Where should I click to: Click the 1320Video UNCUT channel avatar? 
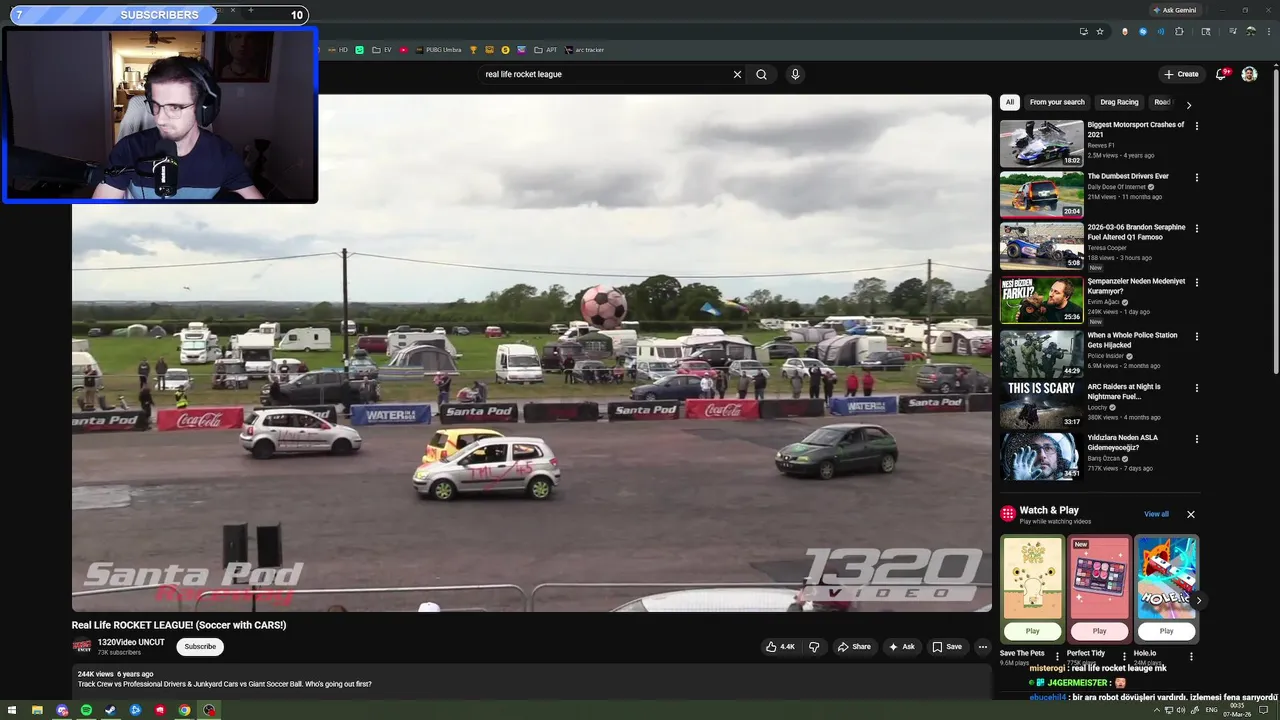coord(82,647)
